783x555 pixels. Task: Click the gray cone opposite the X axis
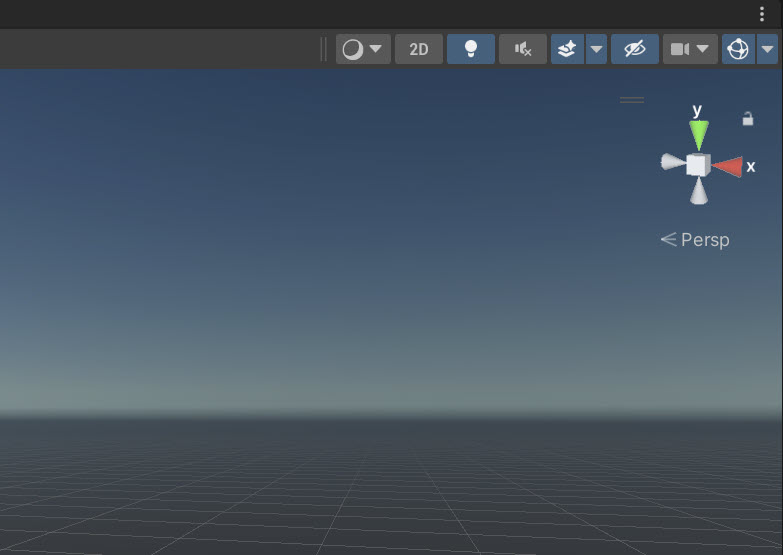(672, 162)
